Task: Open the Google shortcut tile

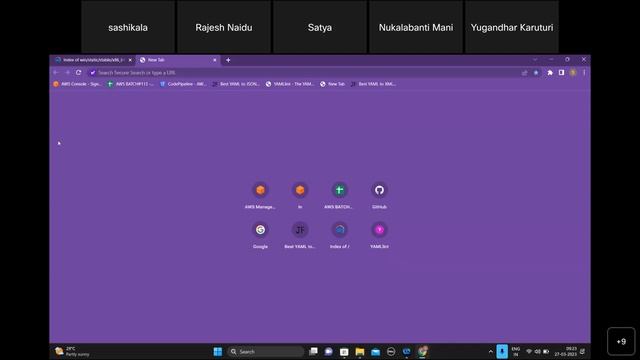Action: pos(260,235)
